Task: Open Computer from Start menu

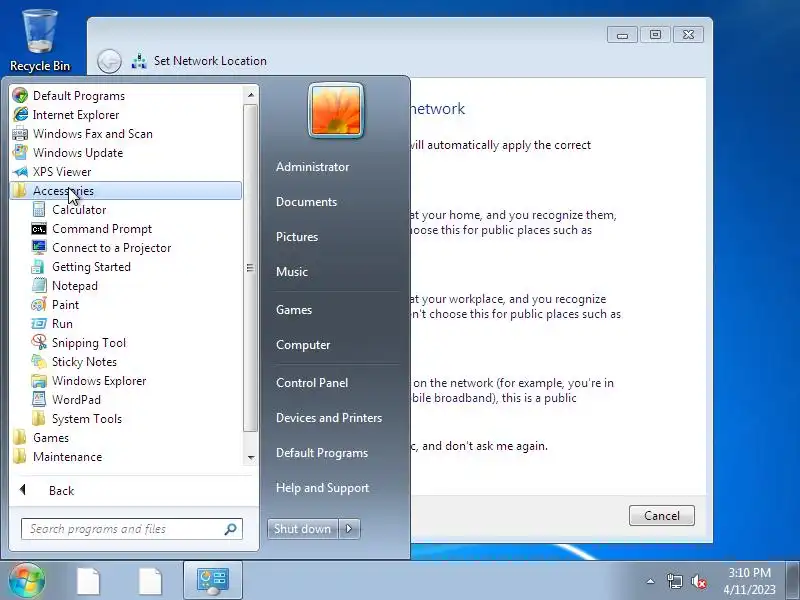Action: 303,345
